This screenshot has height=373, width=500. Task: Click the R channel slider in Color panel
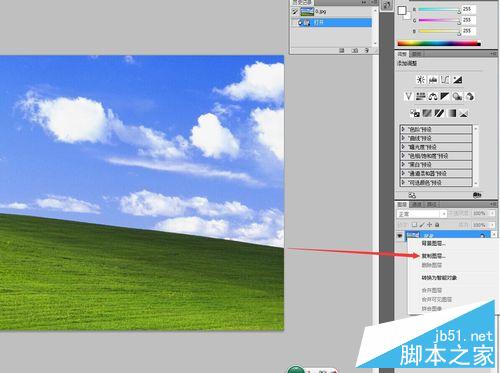(x=439, y=10)
